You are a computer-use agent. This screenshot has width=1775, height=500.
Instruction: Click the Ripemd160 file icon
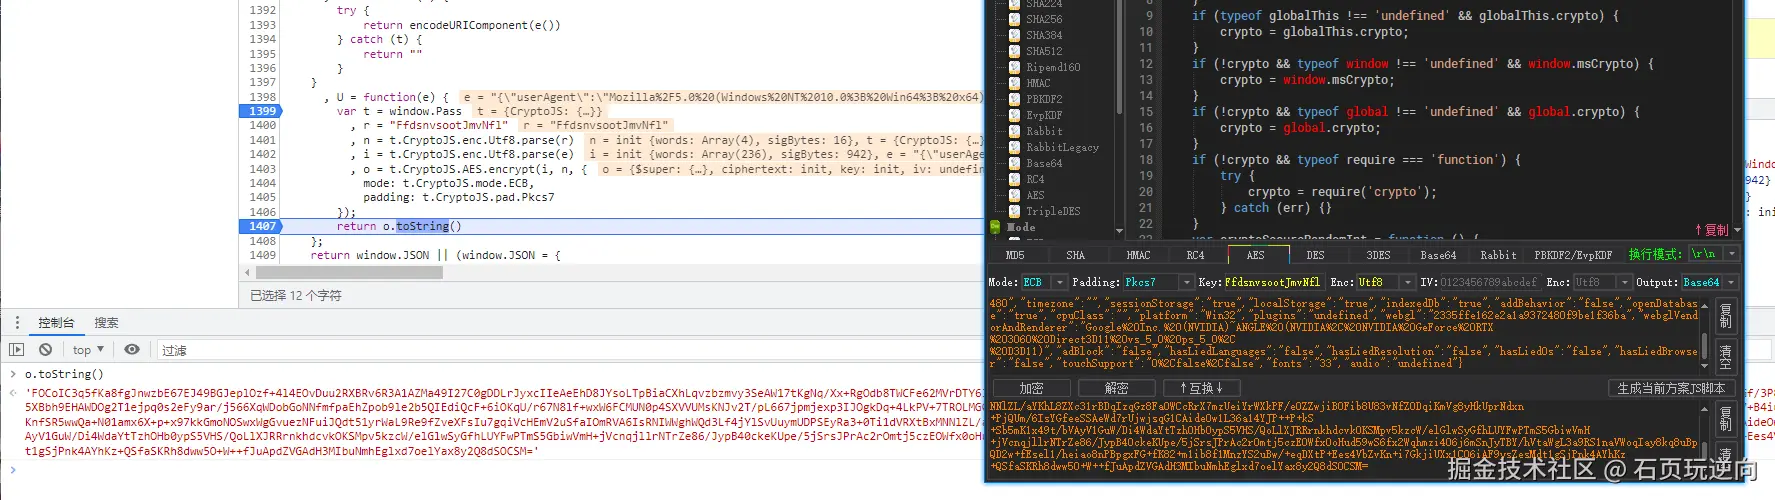(x=1014, y=67)
